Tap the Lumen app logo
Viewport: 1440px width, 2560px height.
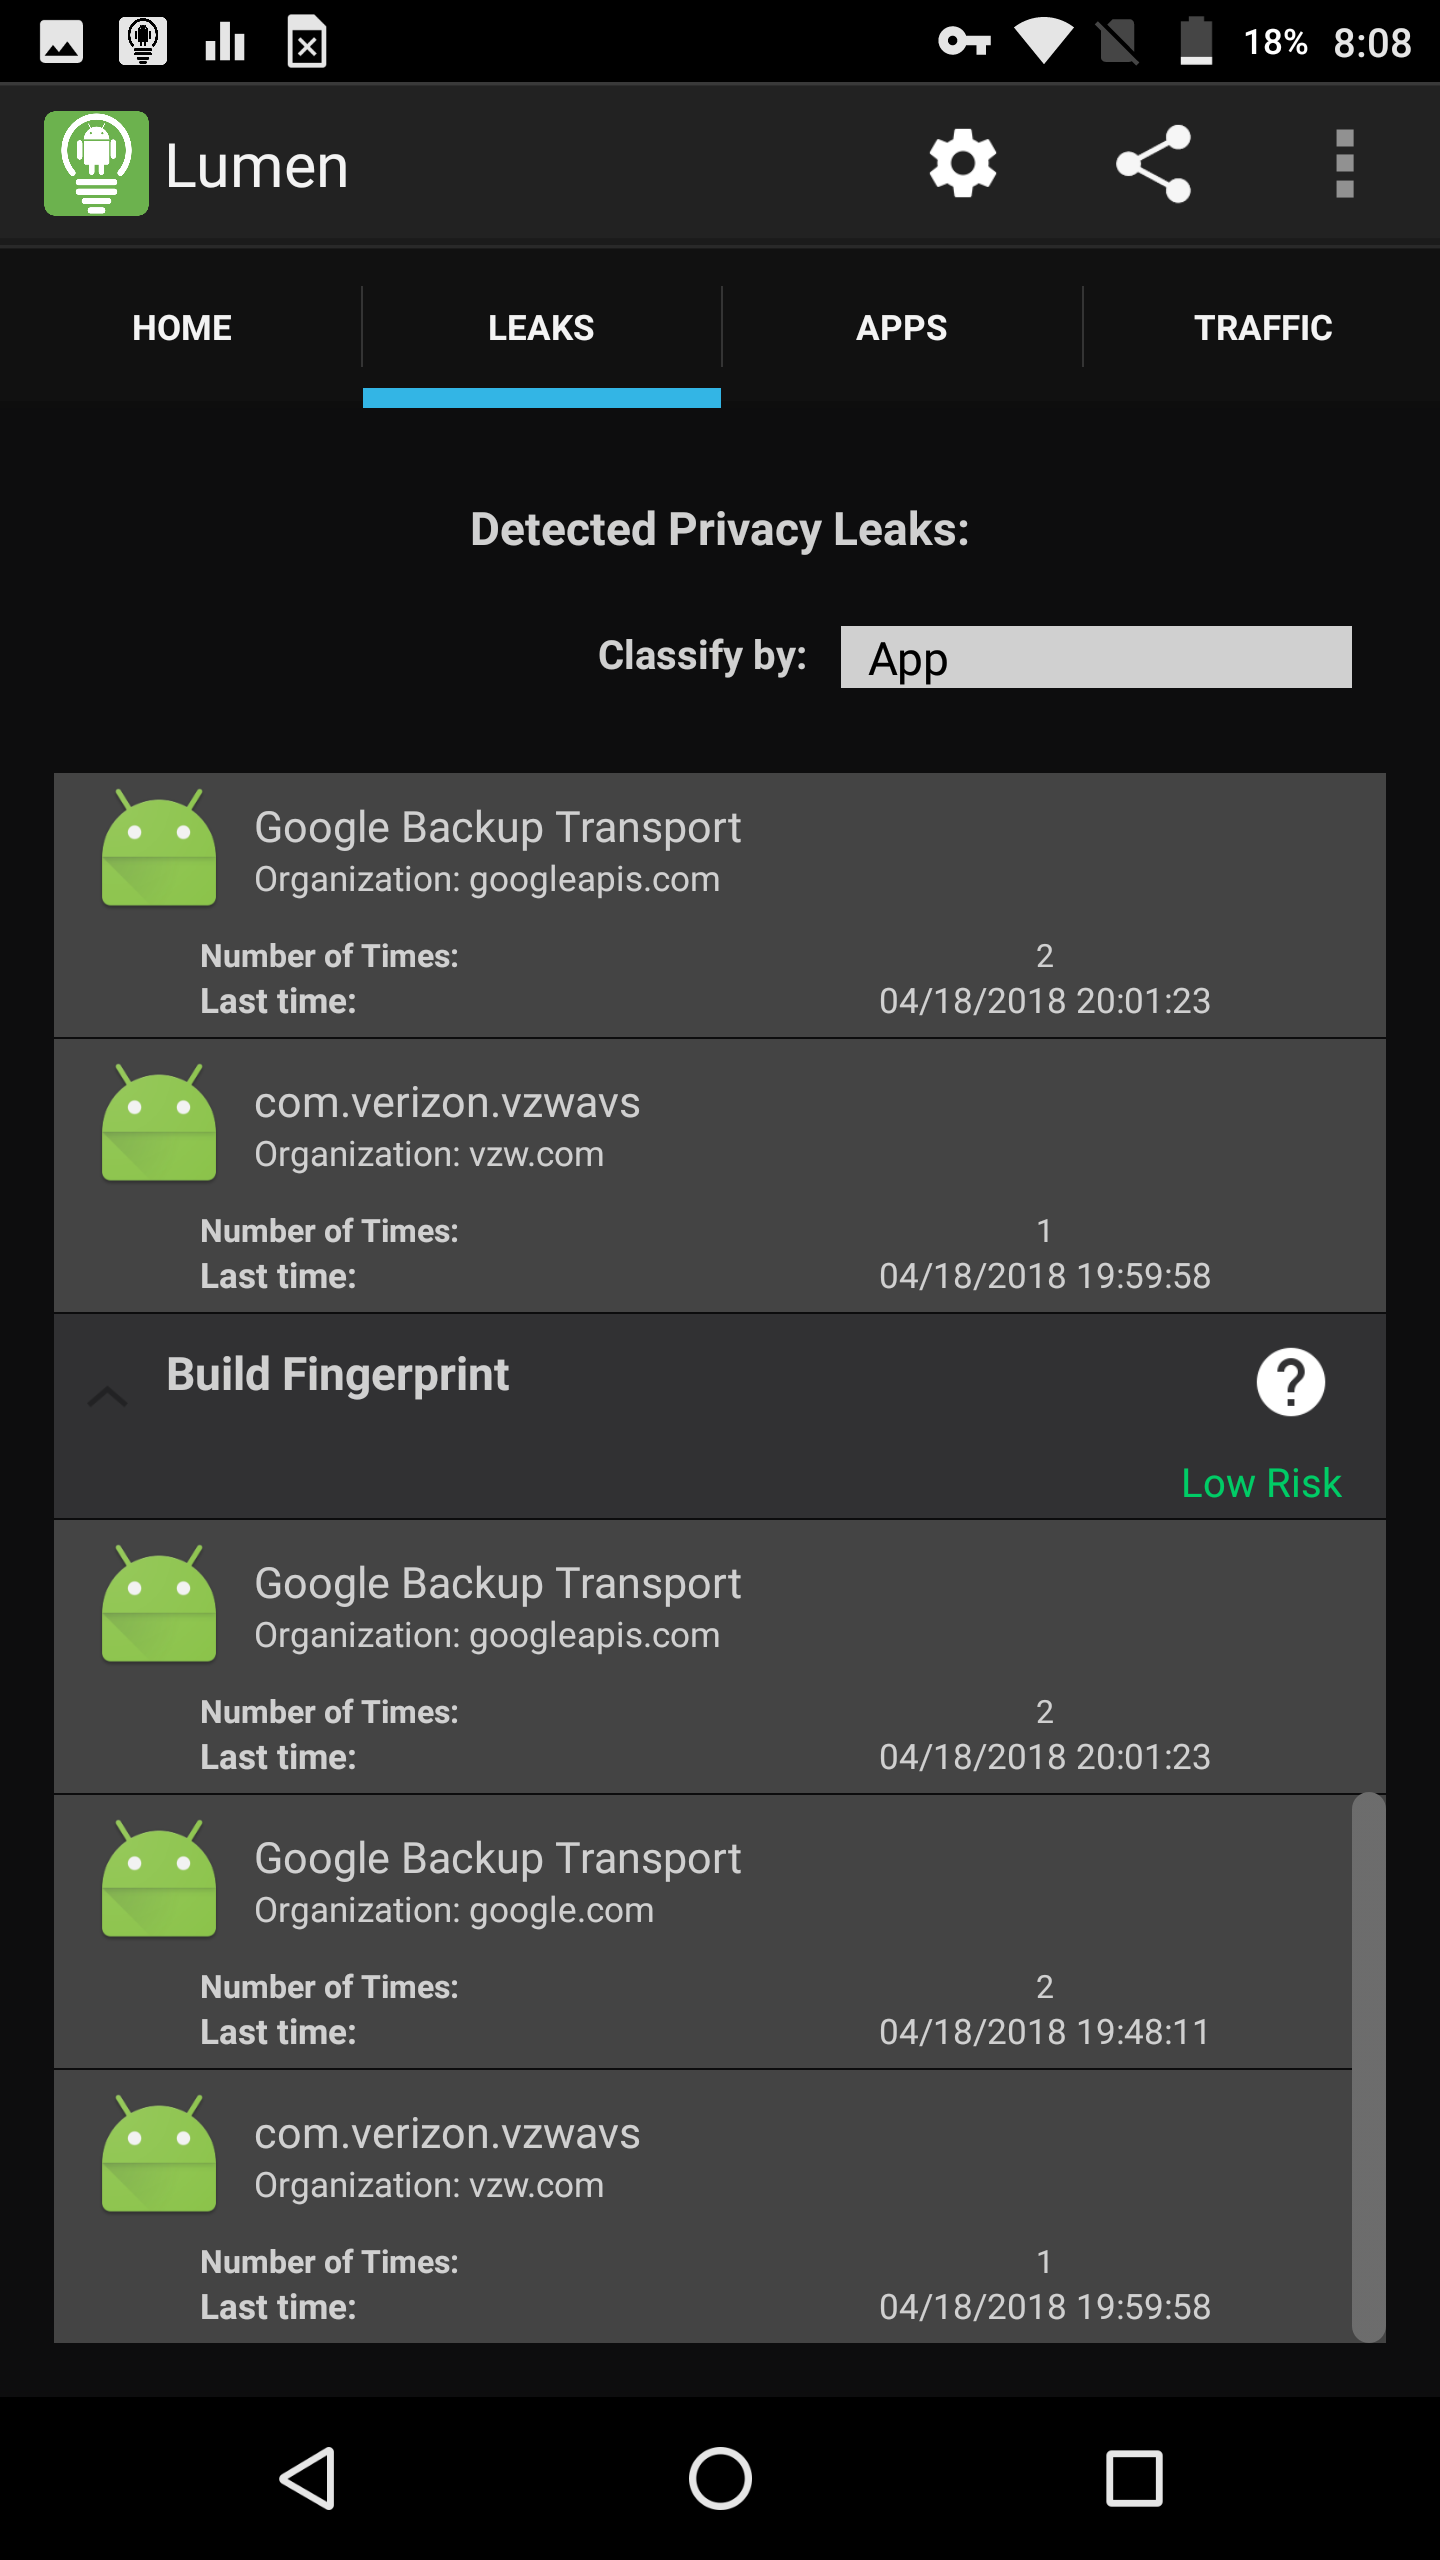pyautogui.click(x=96, y=164)
